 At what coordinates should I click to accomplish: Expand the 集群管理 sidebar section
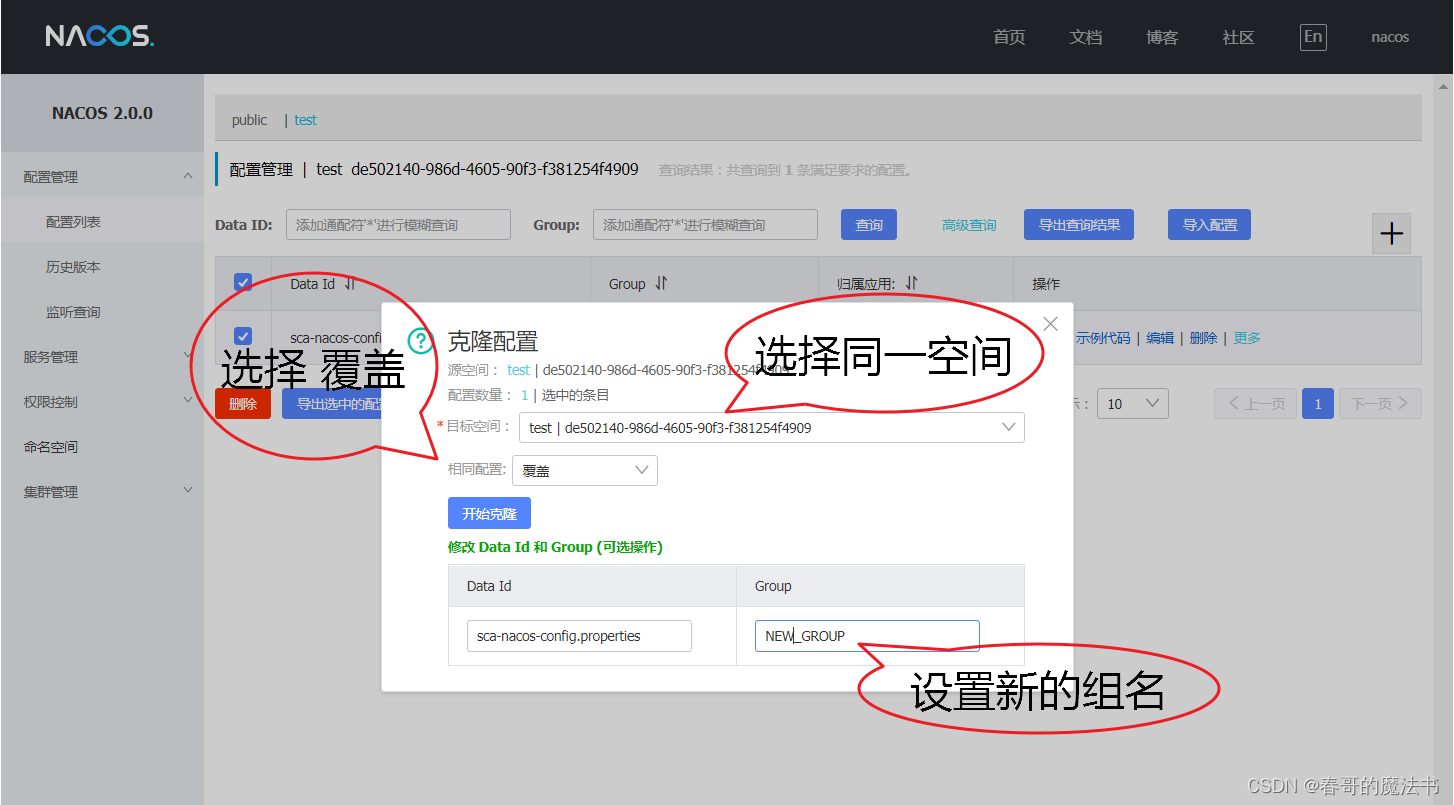188,491
